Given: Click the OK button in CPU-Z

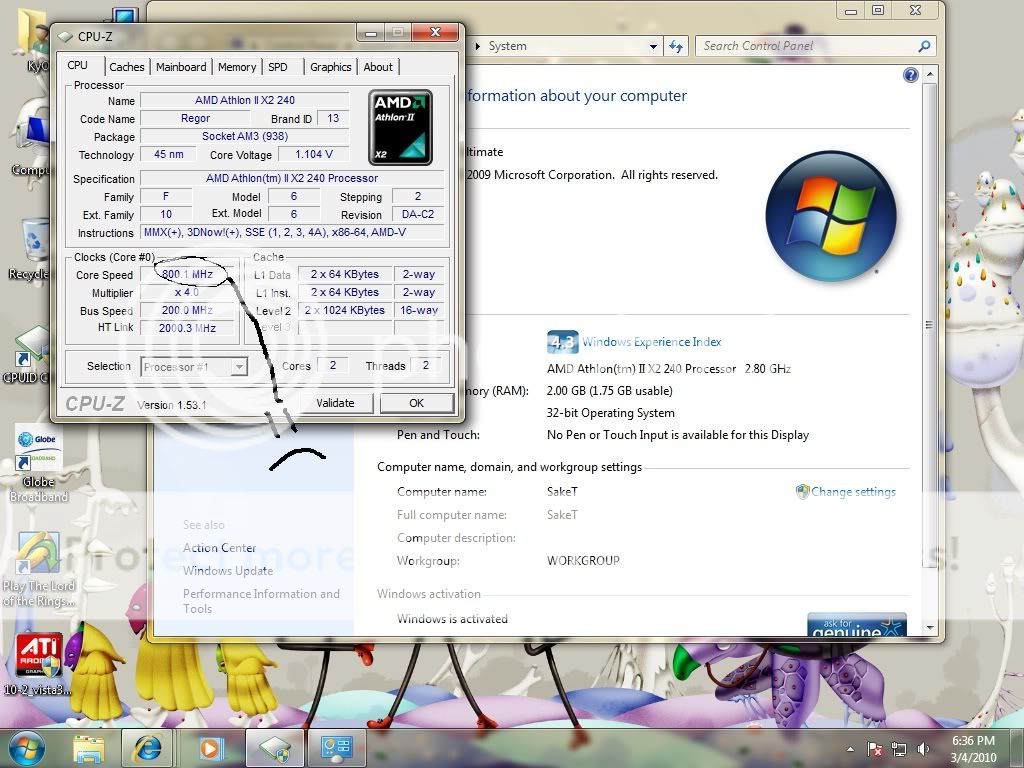Looking at the screenshot, I should tap(417, 403).
